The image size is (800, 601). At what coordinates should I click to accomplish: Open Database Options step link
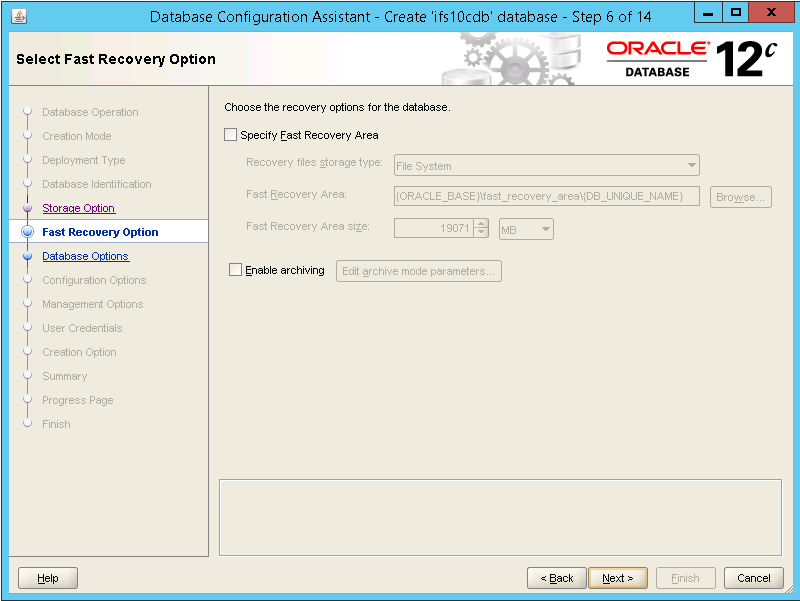(x=85, y=256)
